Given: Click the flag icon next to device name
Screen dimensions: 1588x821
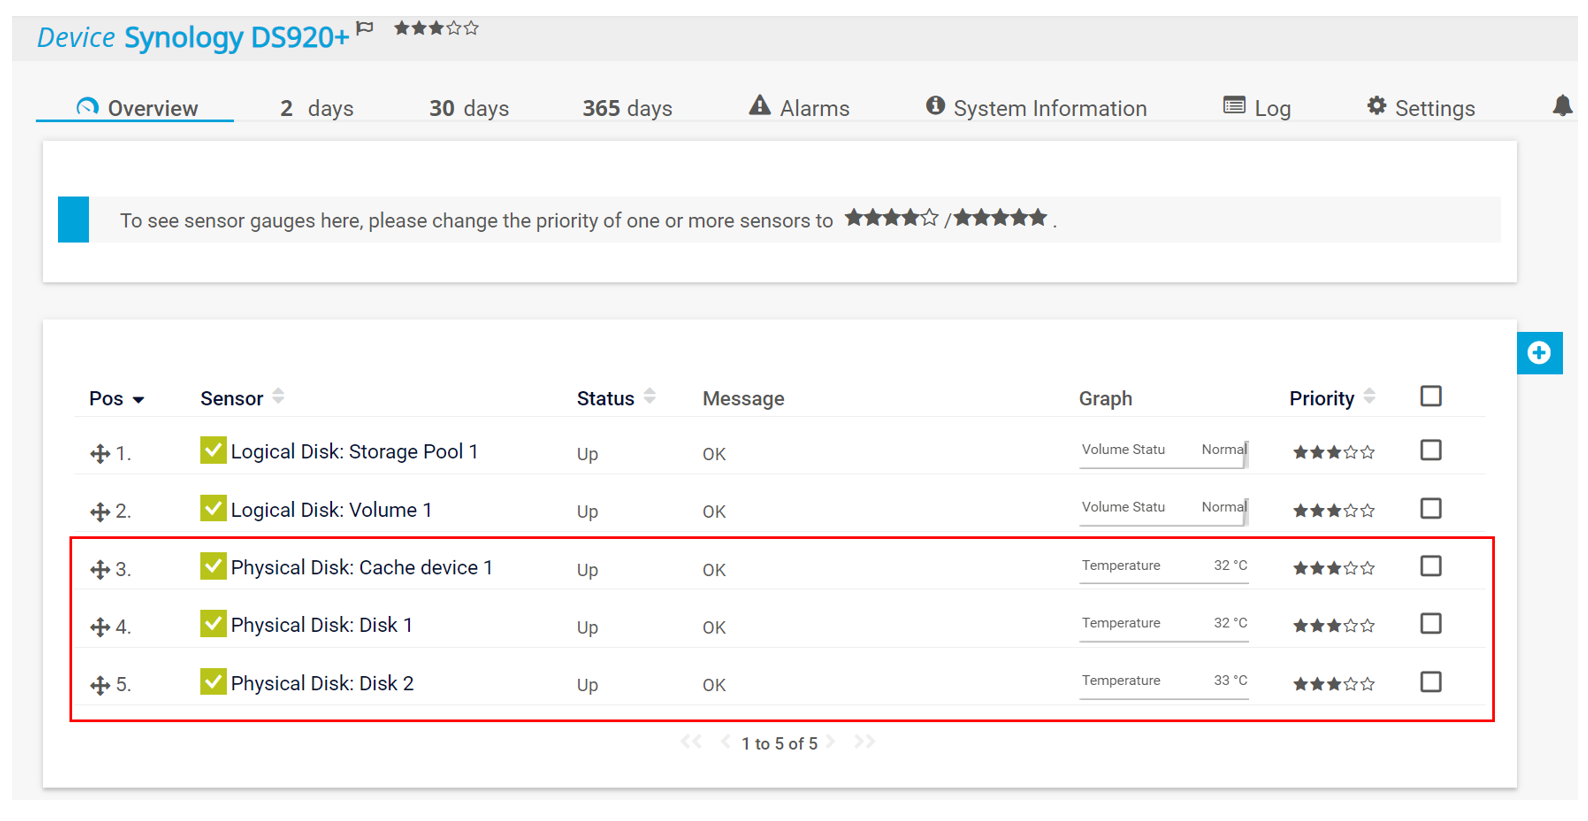Looking at the screenshot, I should click(x=365, y=28).
